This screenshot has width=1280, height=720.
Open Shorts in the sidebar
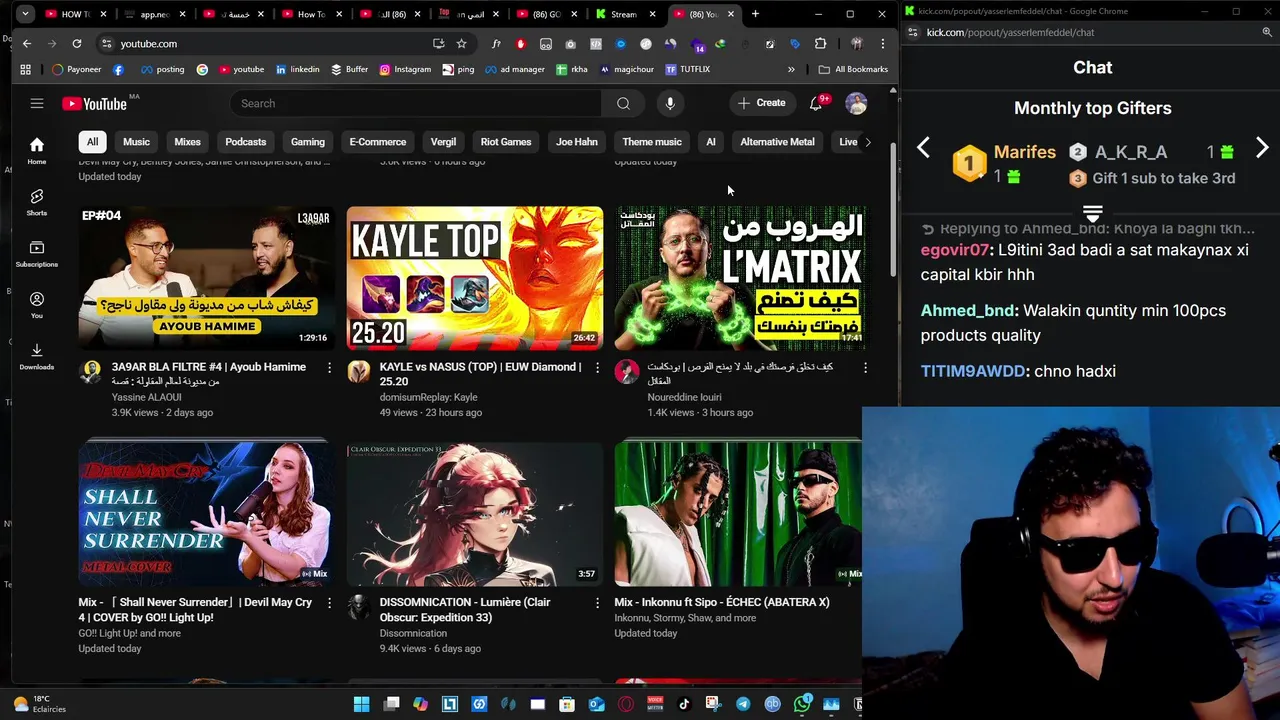(37, 202)
